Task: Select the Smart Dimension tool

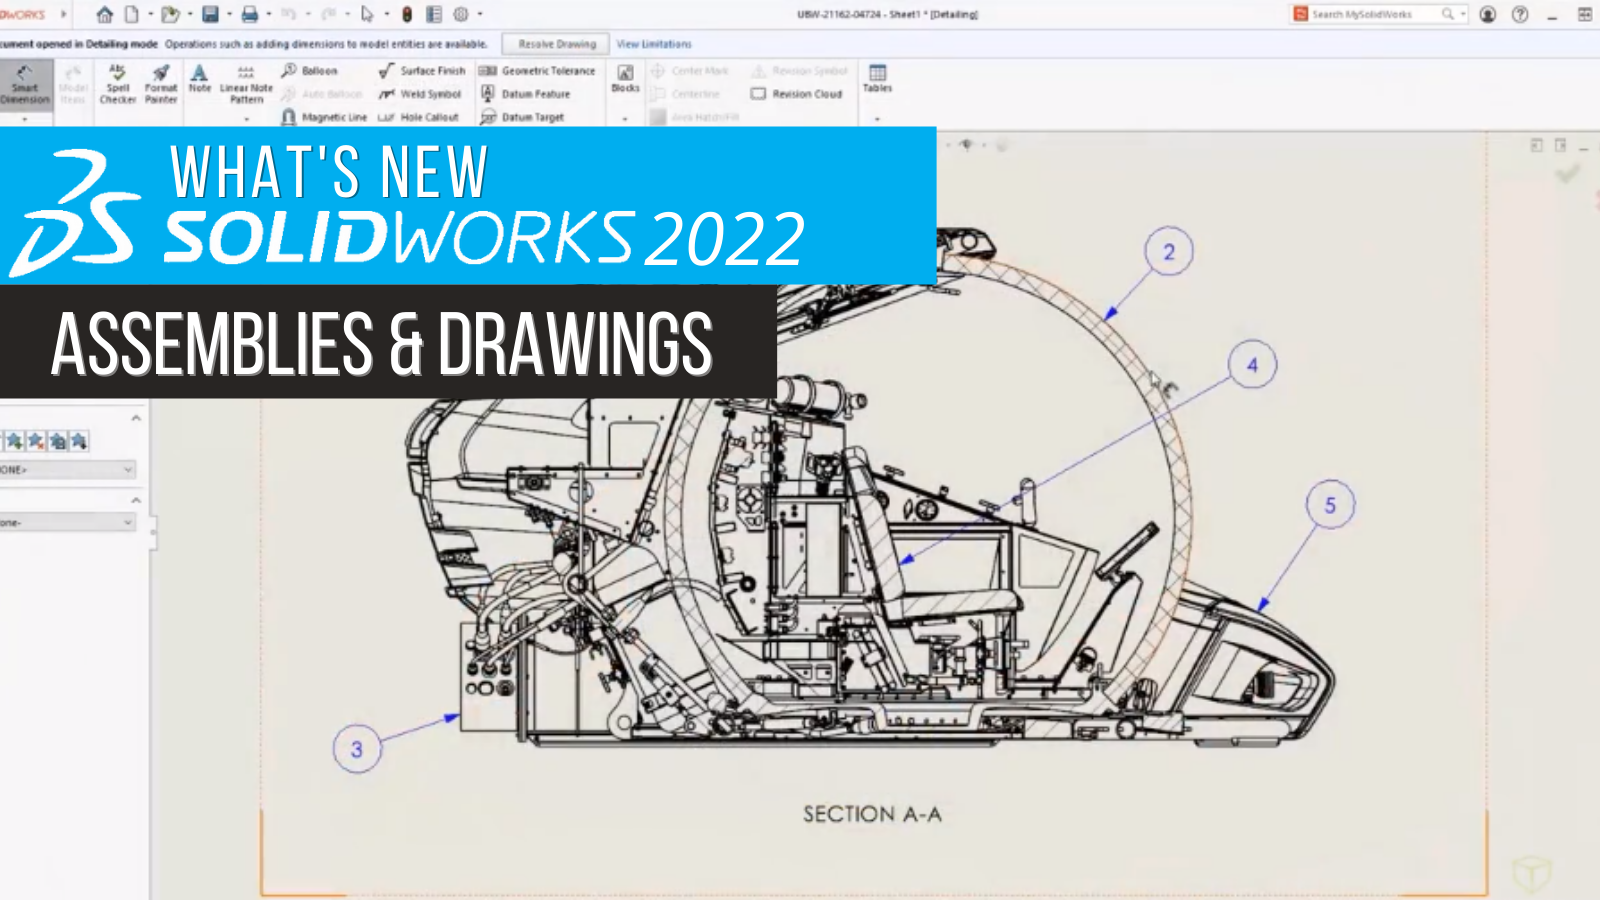Action: point(25,85)
